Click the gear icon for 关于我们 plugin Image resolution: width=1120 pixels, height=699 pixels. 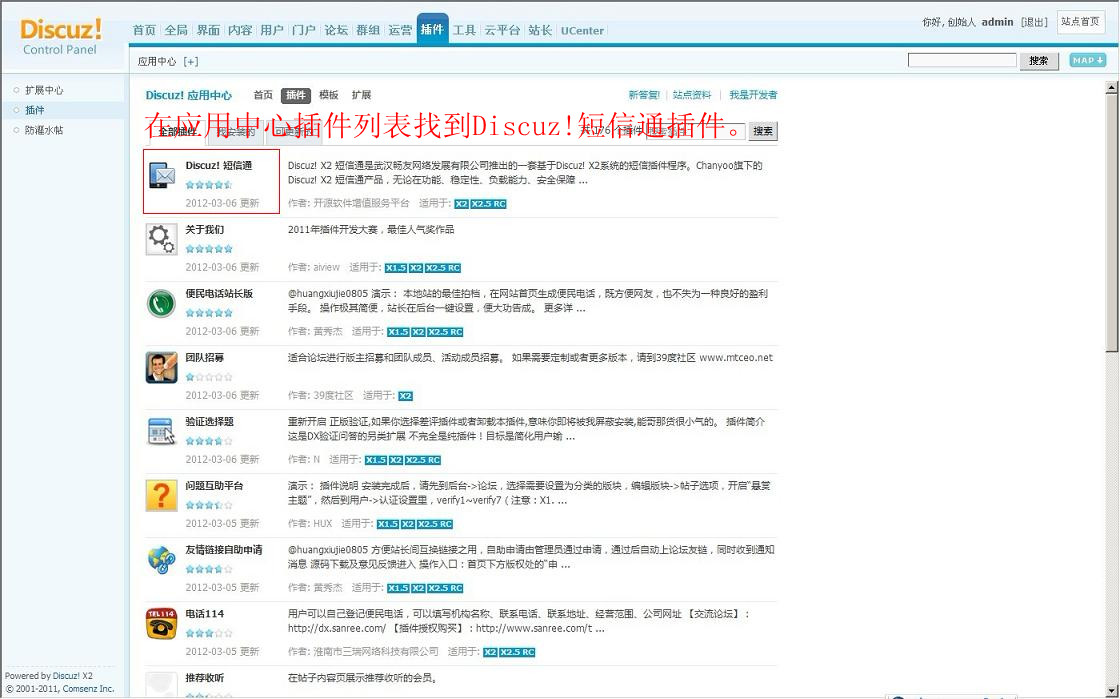(x=161, y=239)
